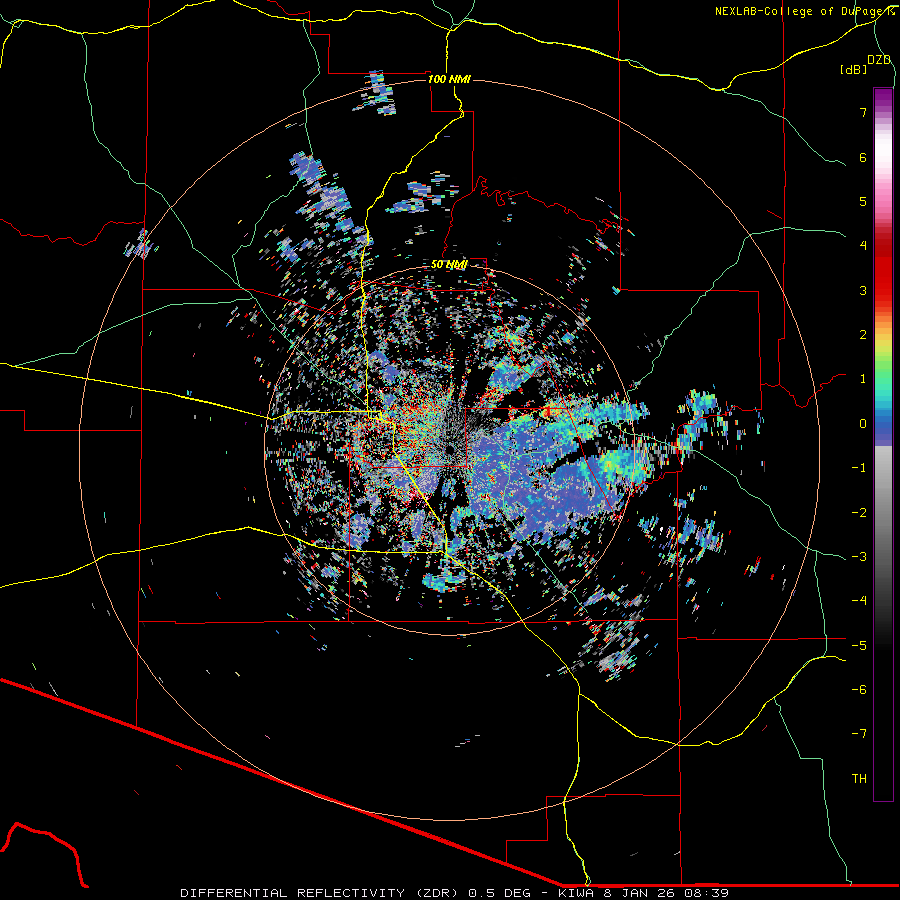Click the 6 dB label on the scale
The width and height of the screenshot is (900, 900).
pos(863,157)
